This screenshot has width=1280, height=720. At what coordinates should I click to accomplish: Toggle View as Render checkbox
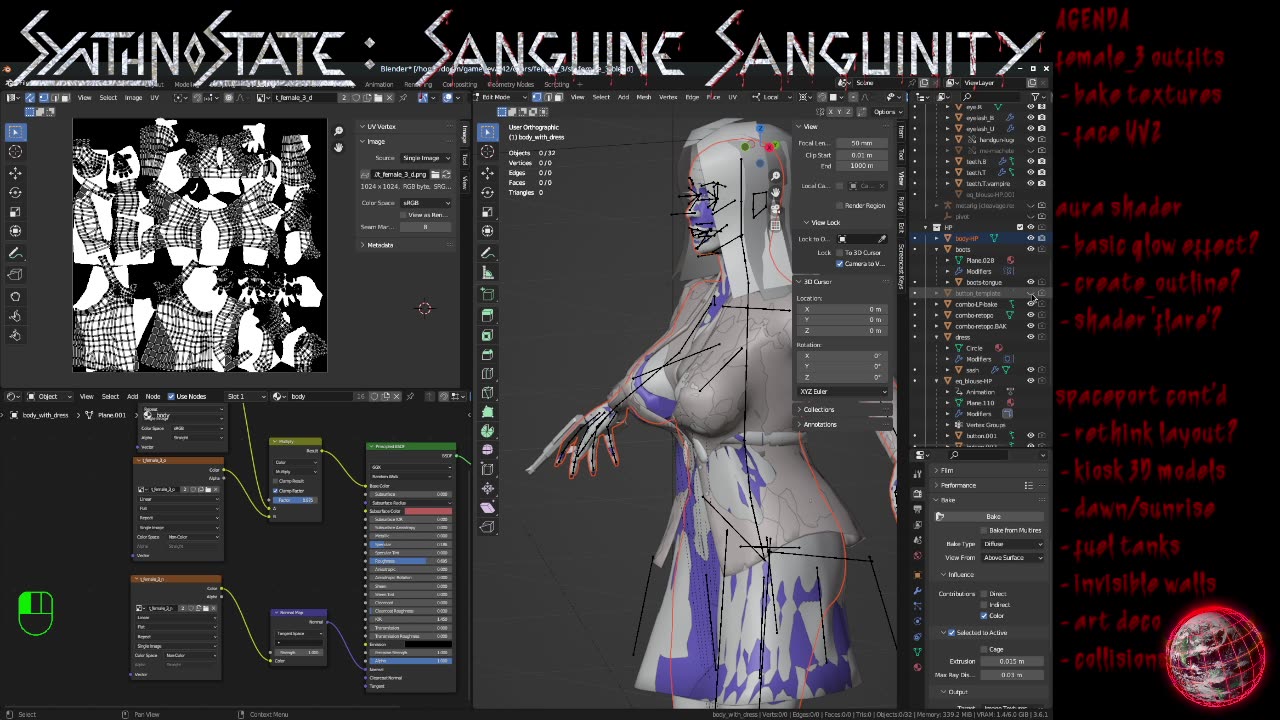pyautogui.click(x=404, y=215)
